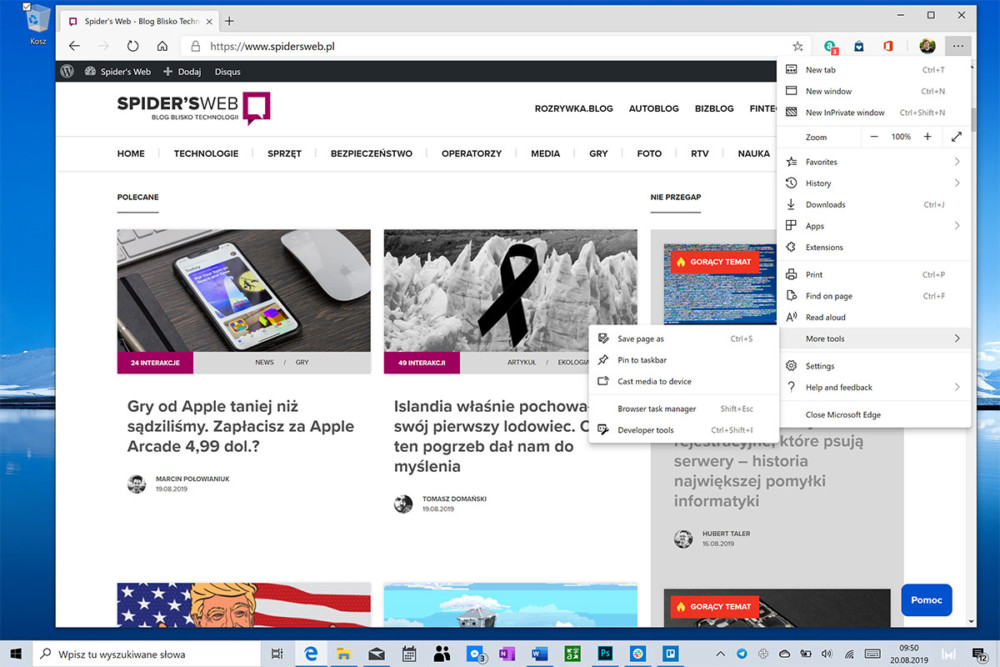Click author Marcin Połowianiuk name
Screen dimensions: 1000x667
[x=192, y=479]
